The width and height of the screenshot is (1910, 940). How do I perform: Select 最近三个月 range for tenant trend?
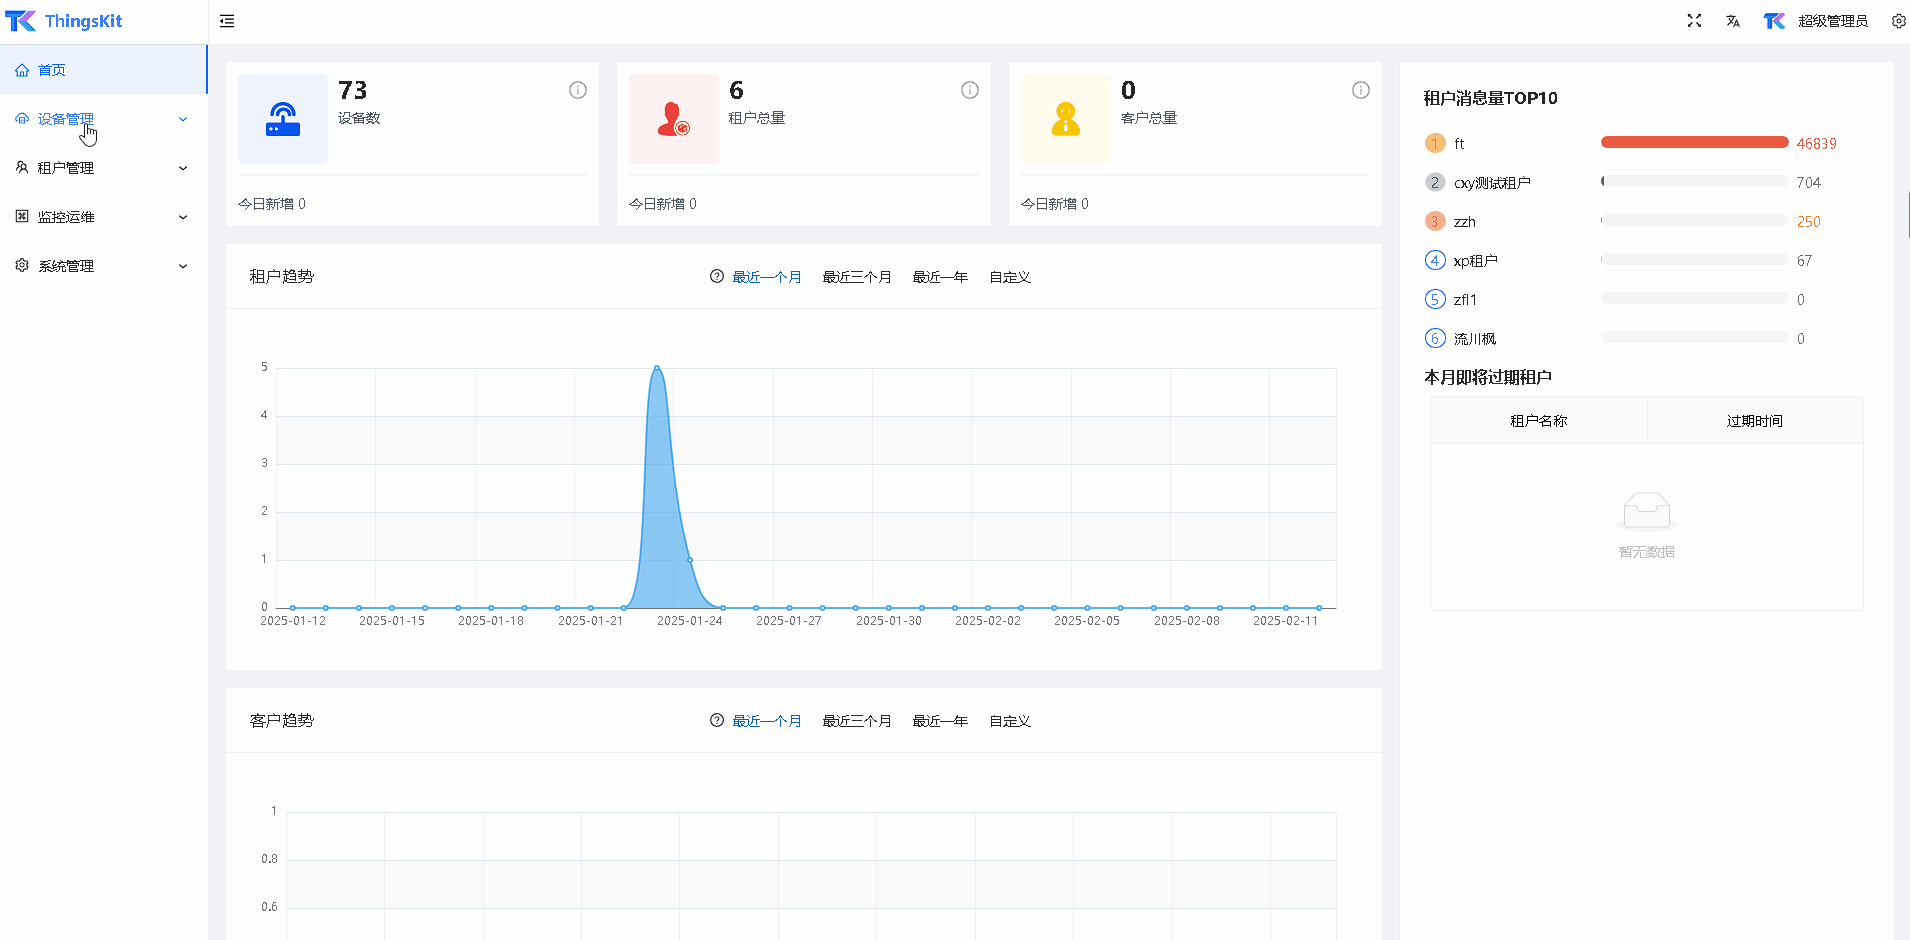click(x=856, y=277)
